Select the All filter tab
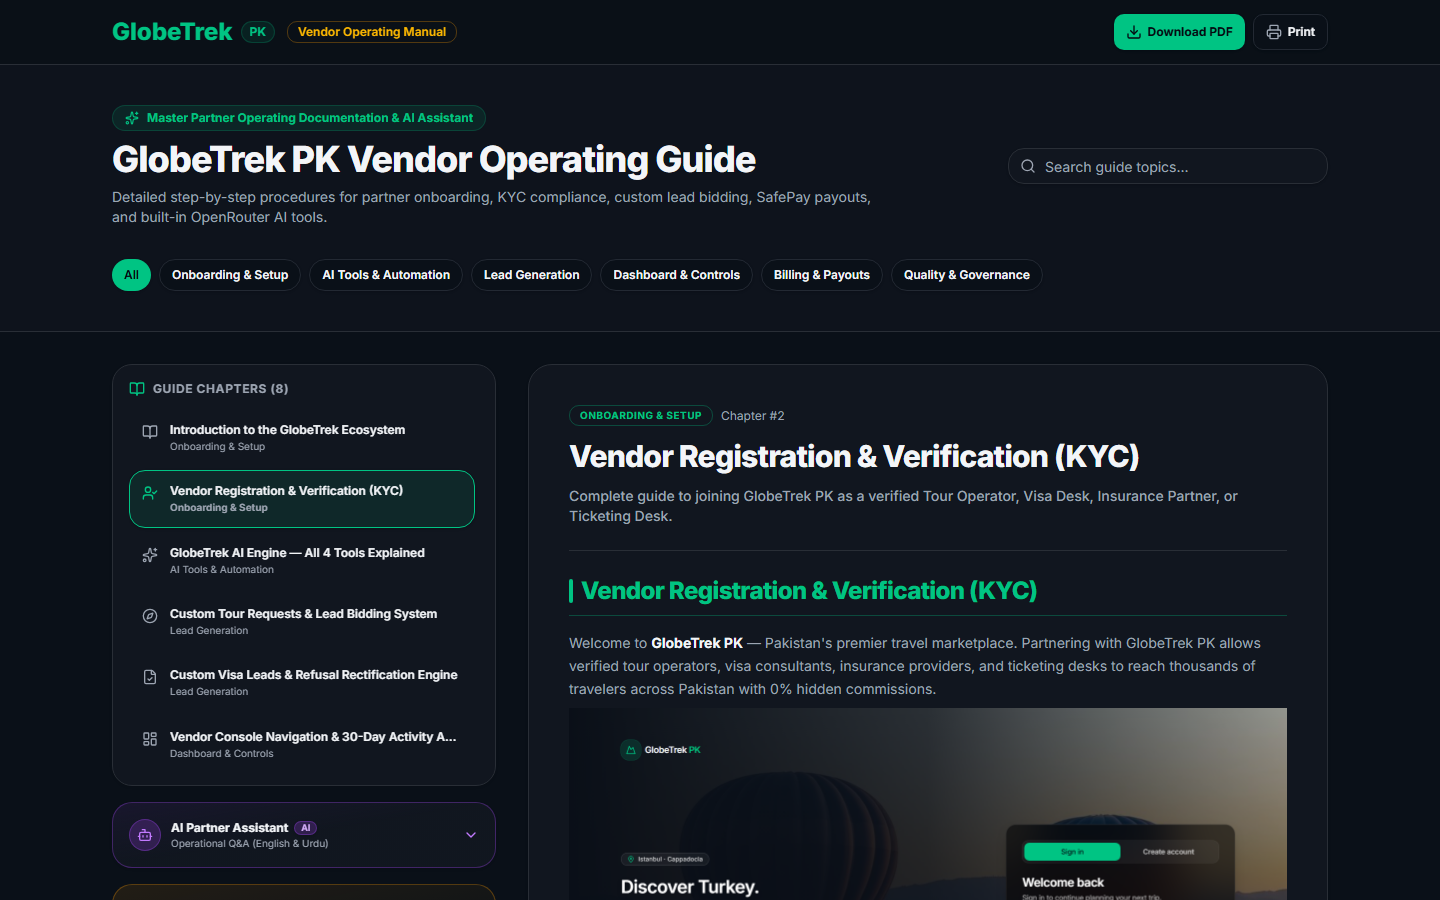The height and width of the screenshot is (900, 1440). [x=131, y=275]
